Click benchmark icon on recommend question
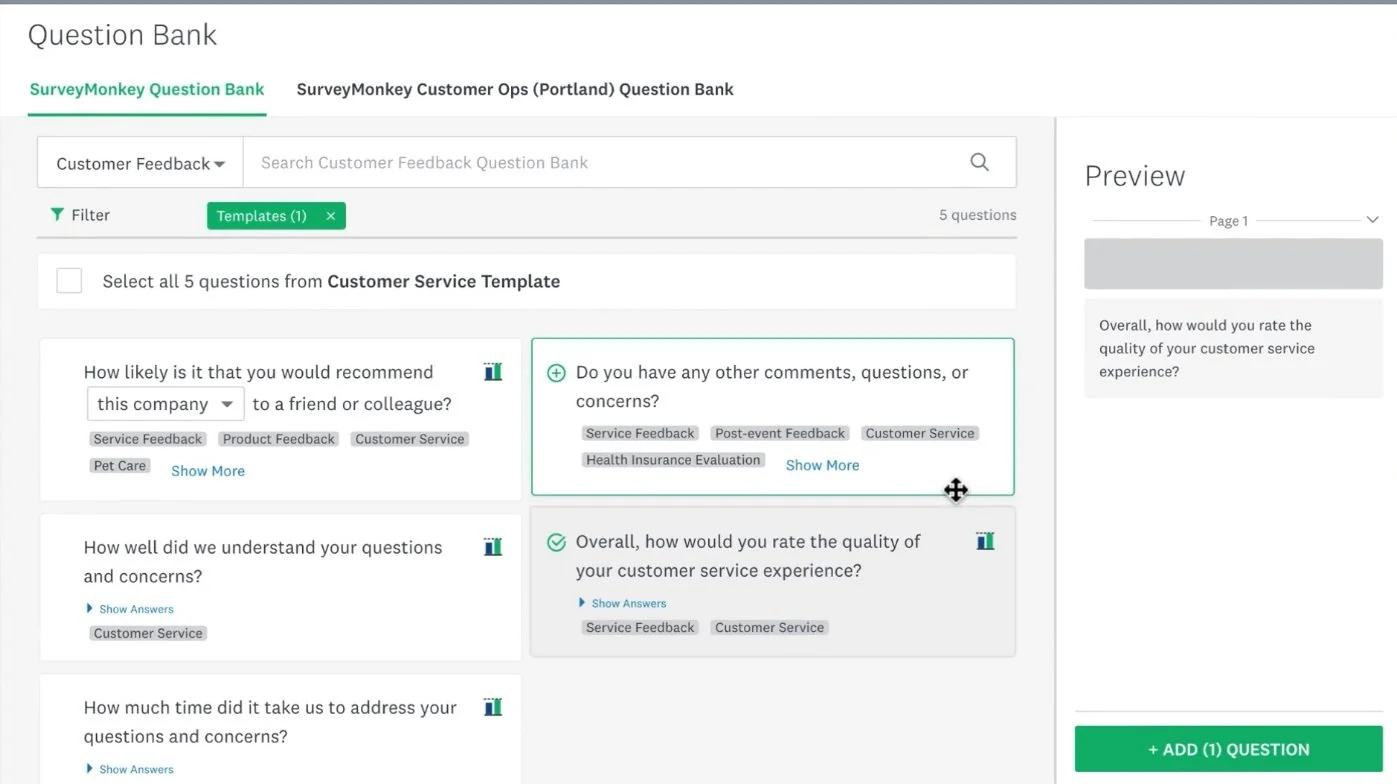The image size is (1397, 784). pyautogui.click(x=493, y=372)
